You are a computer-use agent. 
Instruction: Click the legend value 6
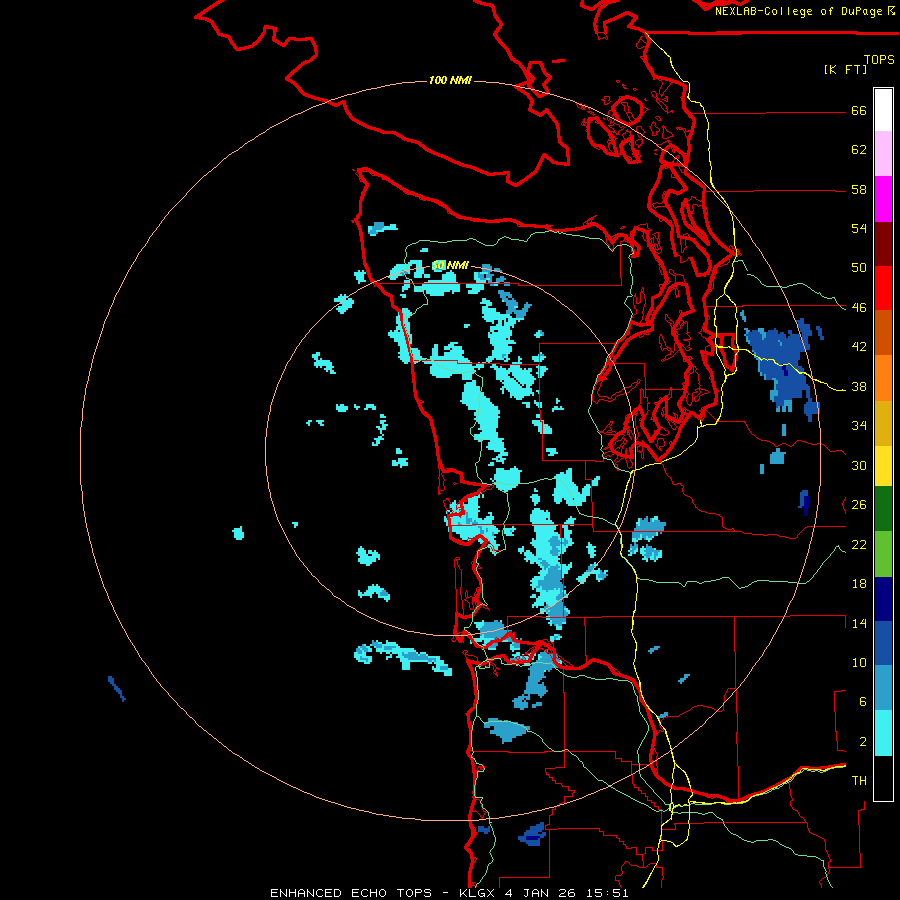(x=863, y=702)
